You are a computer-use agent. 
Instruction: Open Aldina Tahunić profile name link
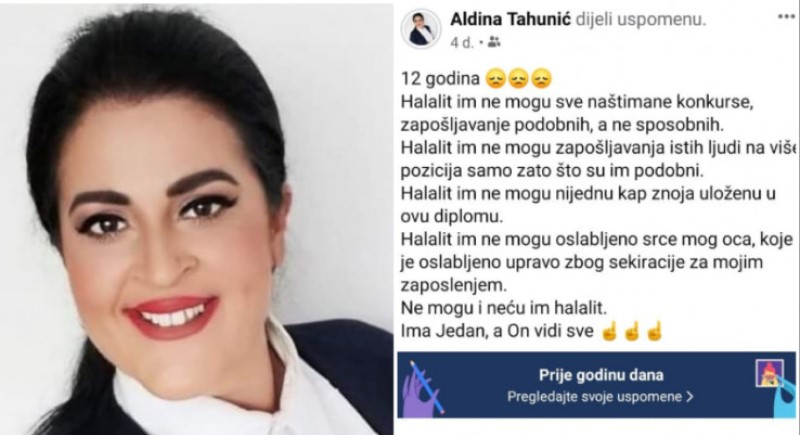pos(511,19)
